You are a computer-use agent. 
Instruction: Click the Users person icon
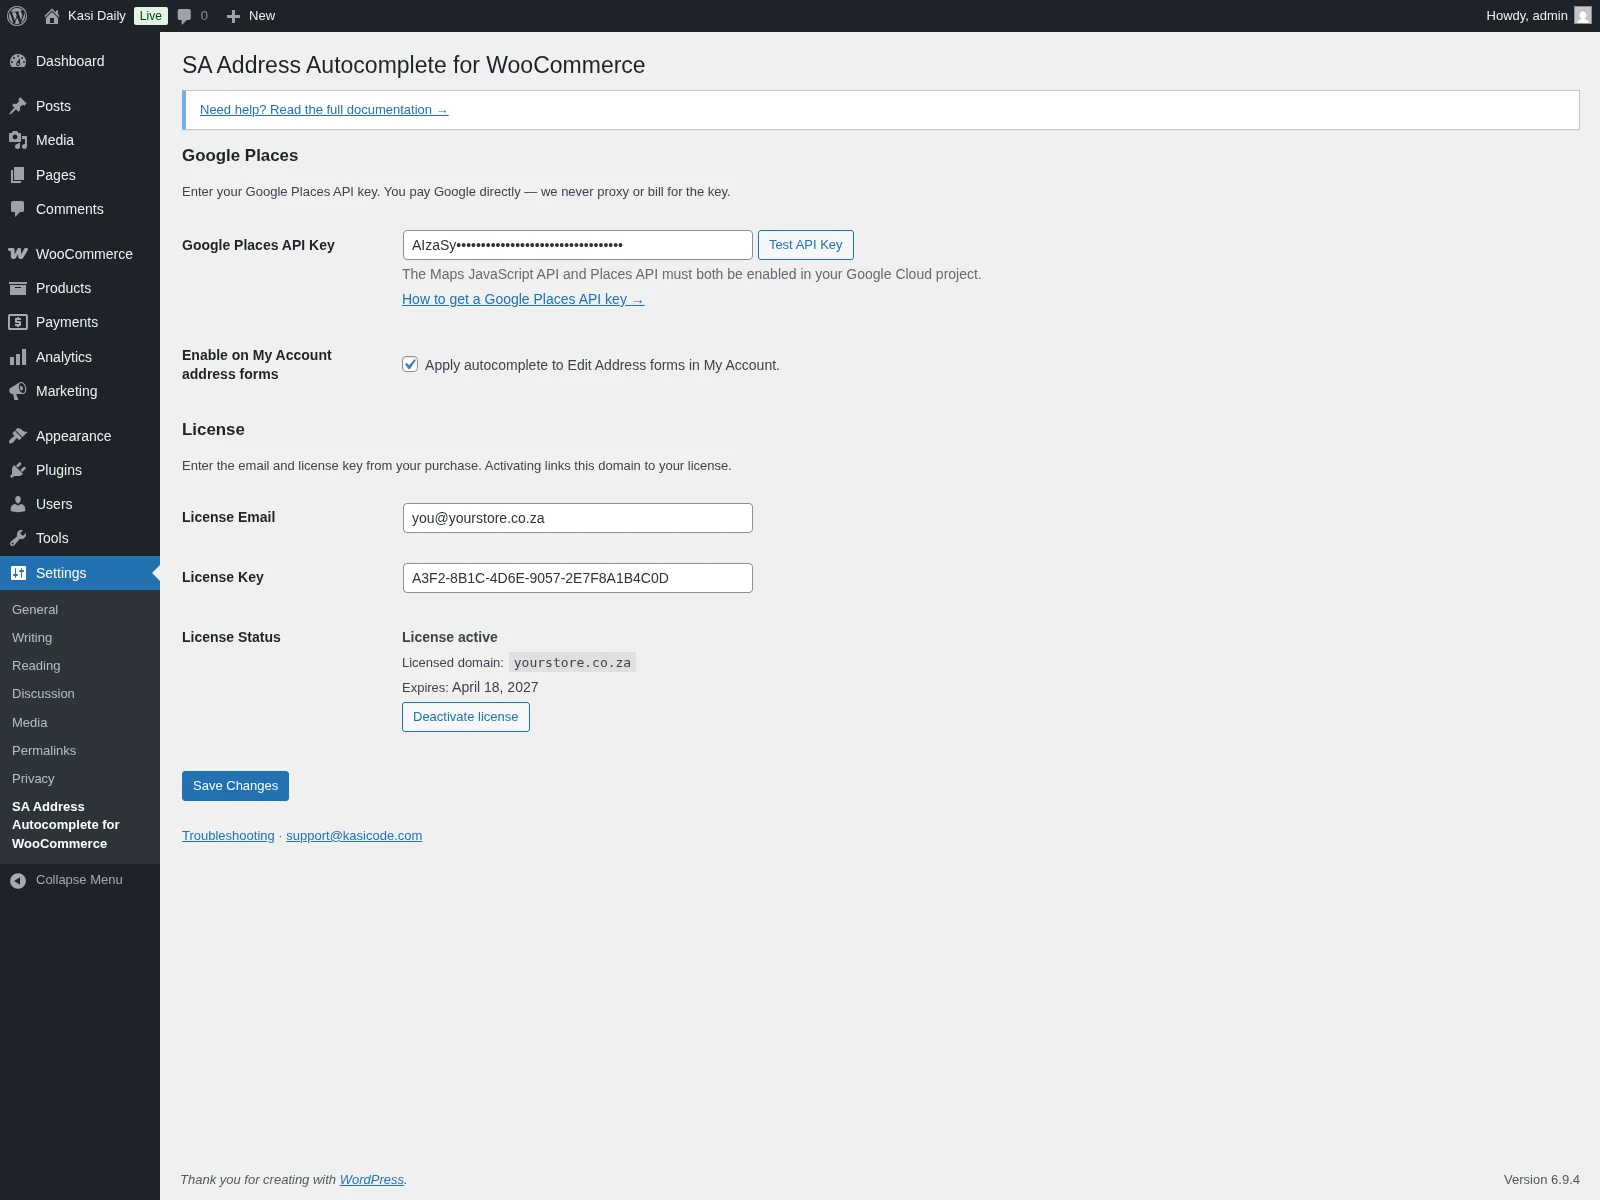(18, 504)
